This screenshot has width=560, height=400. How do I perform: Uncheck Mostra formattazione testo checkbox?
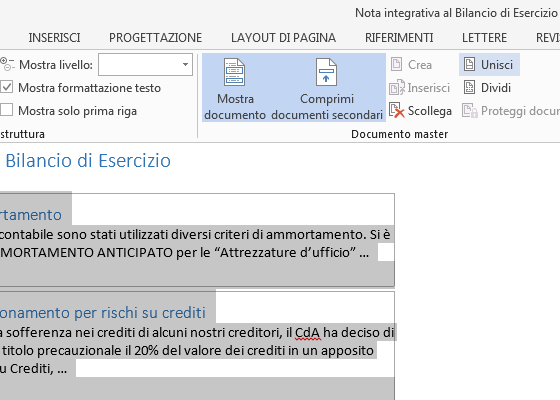[6, 88]
